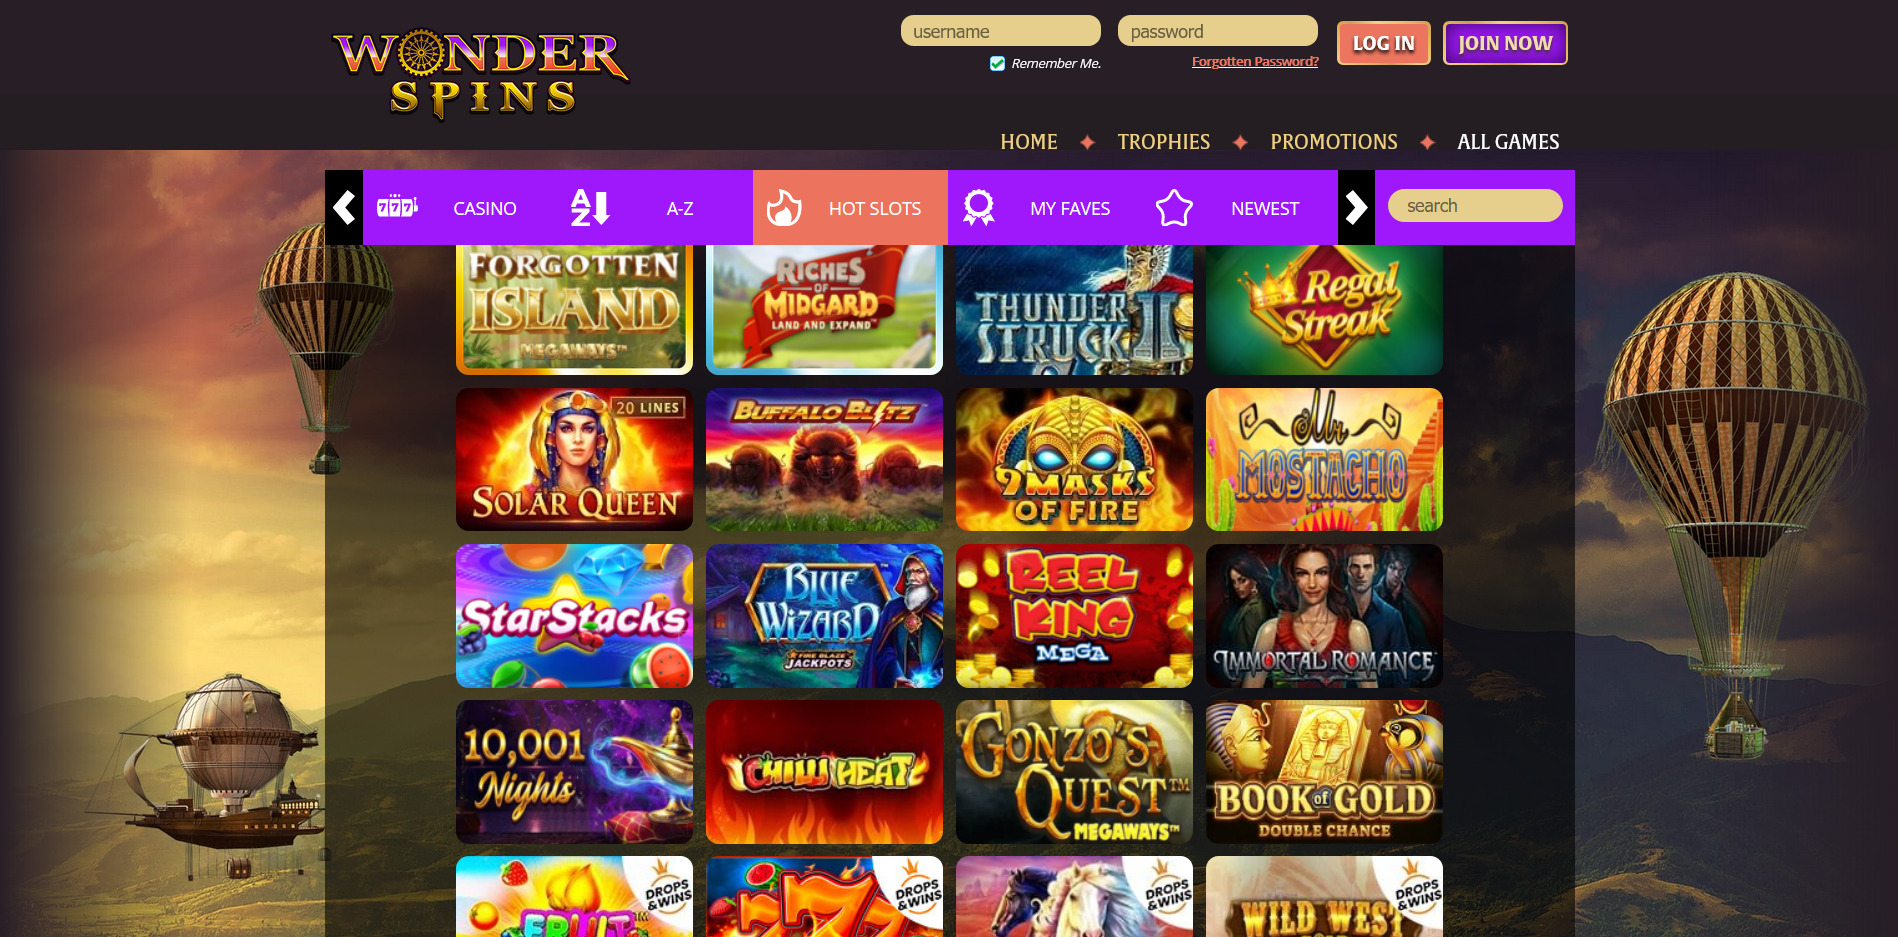1898x937 pixels.
Task: Open the Forgotten Password link
Action: pos(1255,62)
